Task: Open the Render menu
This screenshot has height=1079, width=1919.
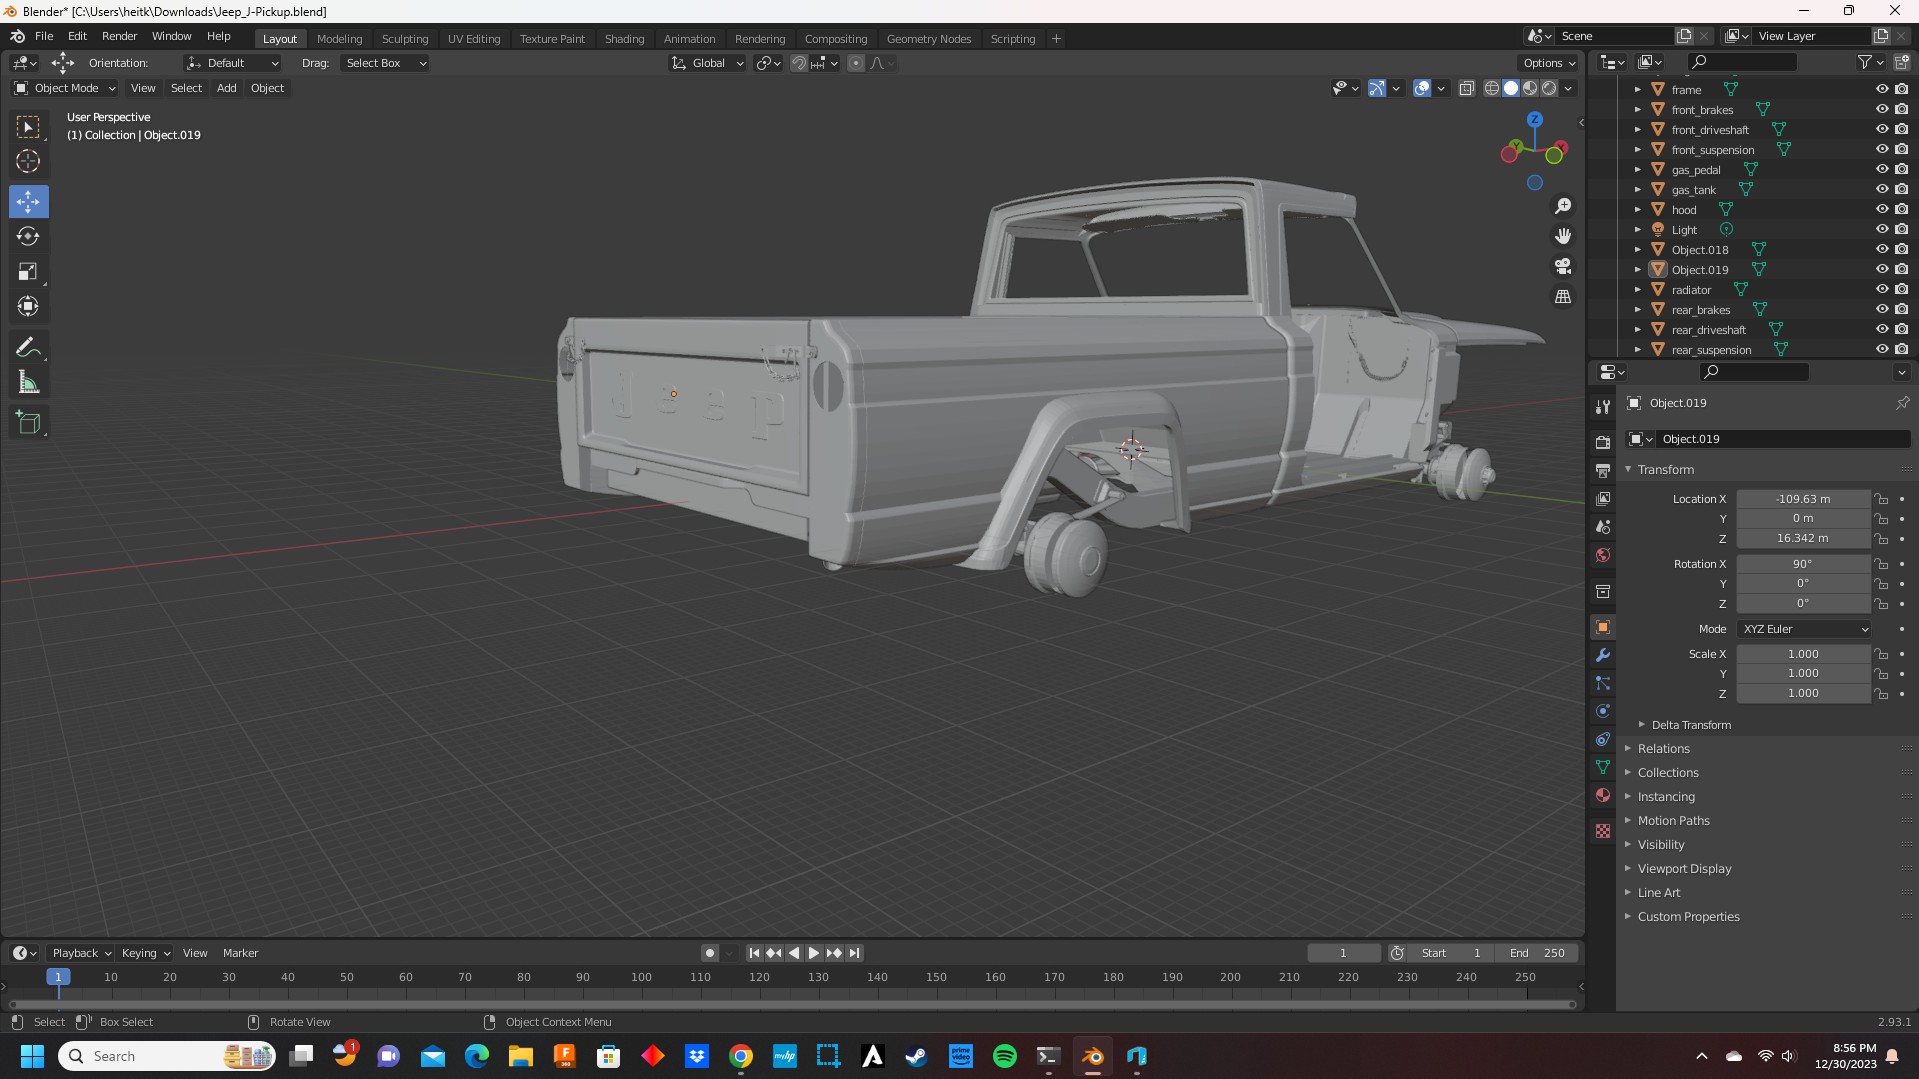Action: point(119,36)
